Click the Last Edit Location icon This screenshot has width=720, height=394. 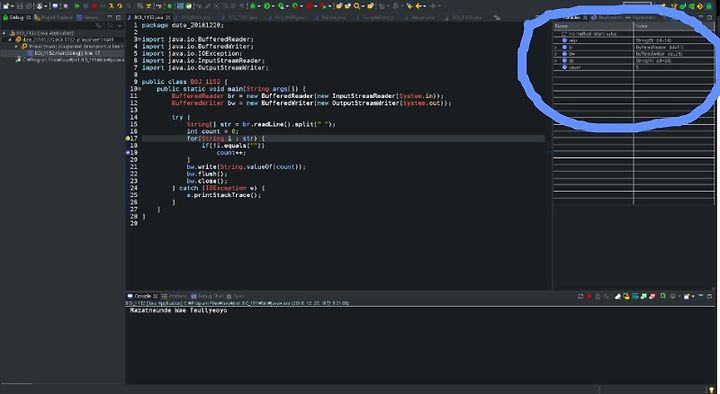click(409, 6)
